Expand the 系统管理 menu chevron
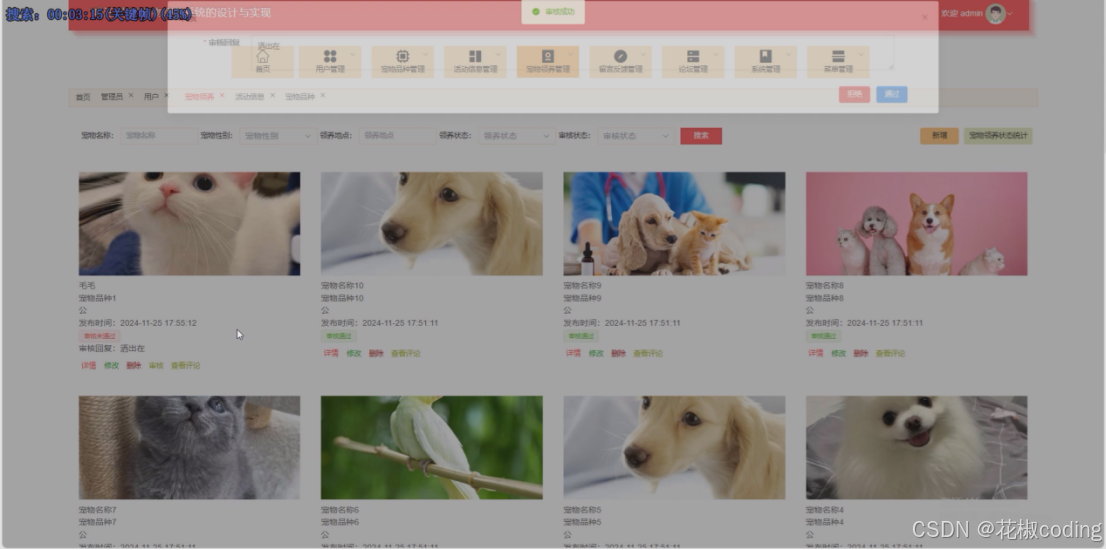1106x550 pixels. 789,54
